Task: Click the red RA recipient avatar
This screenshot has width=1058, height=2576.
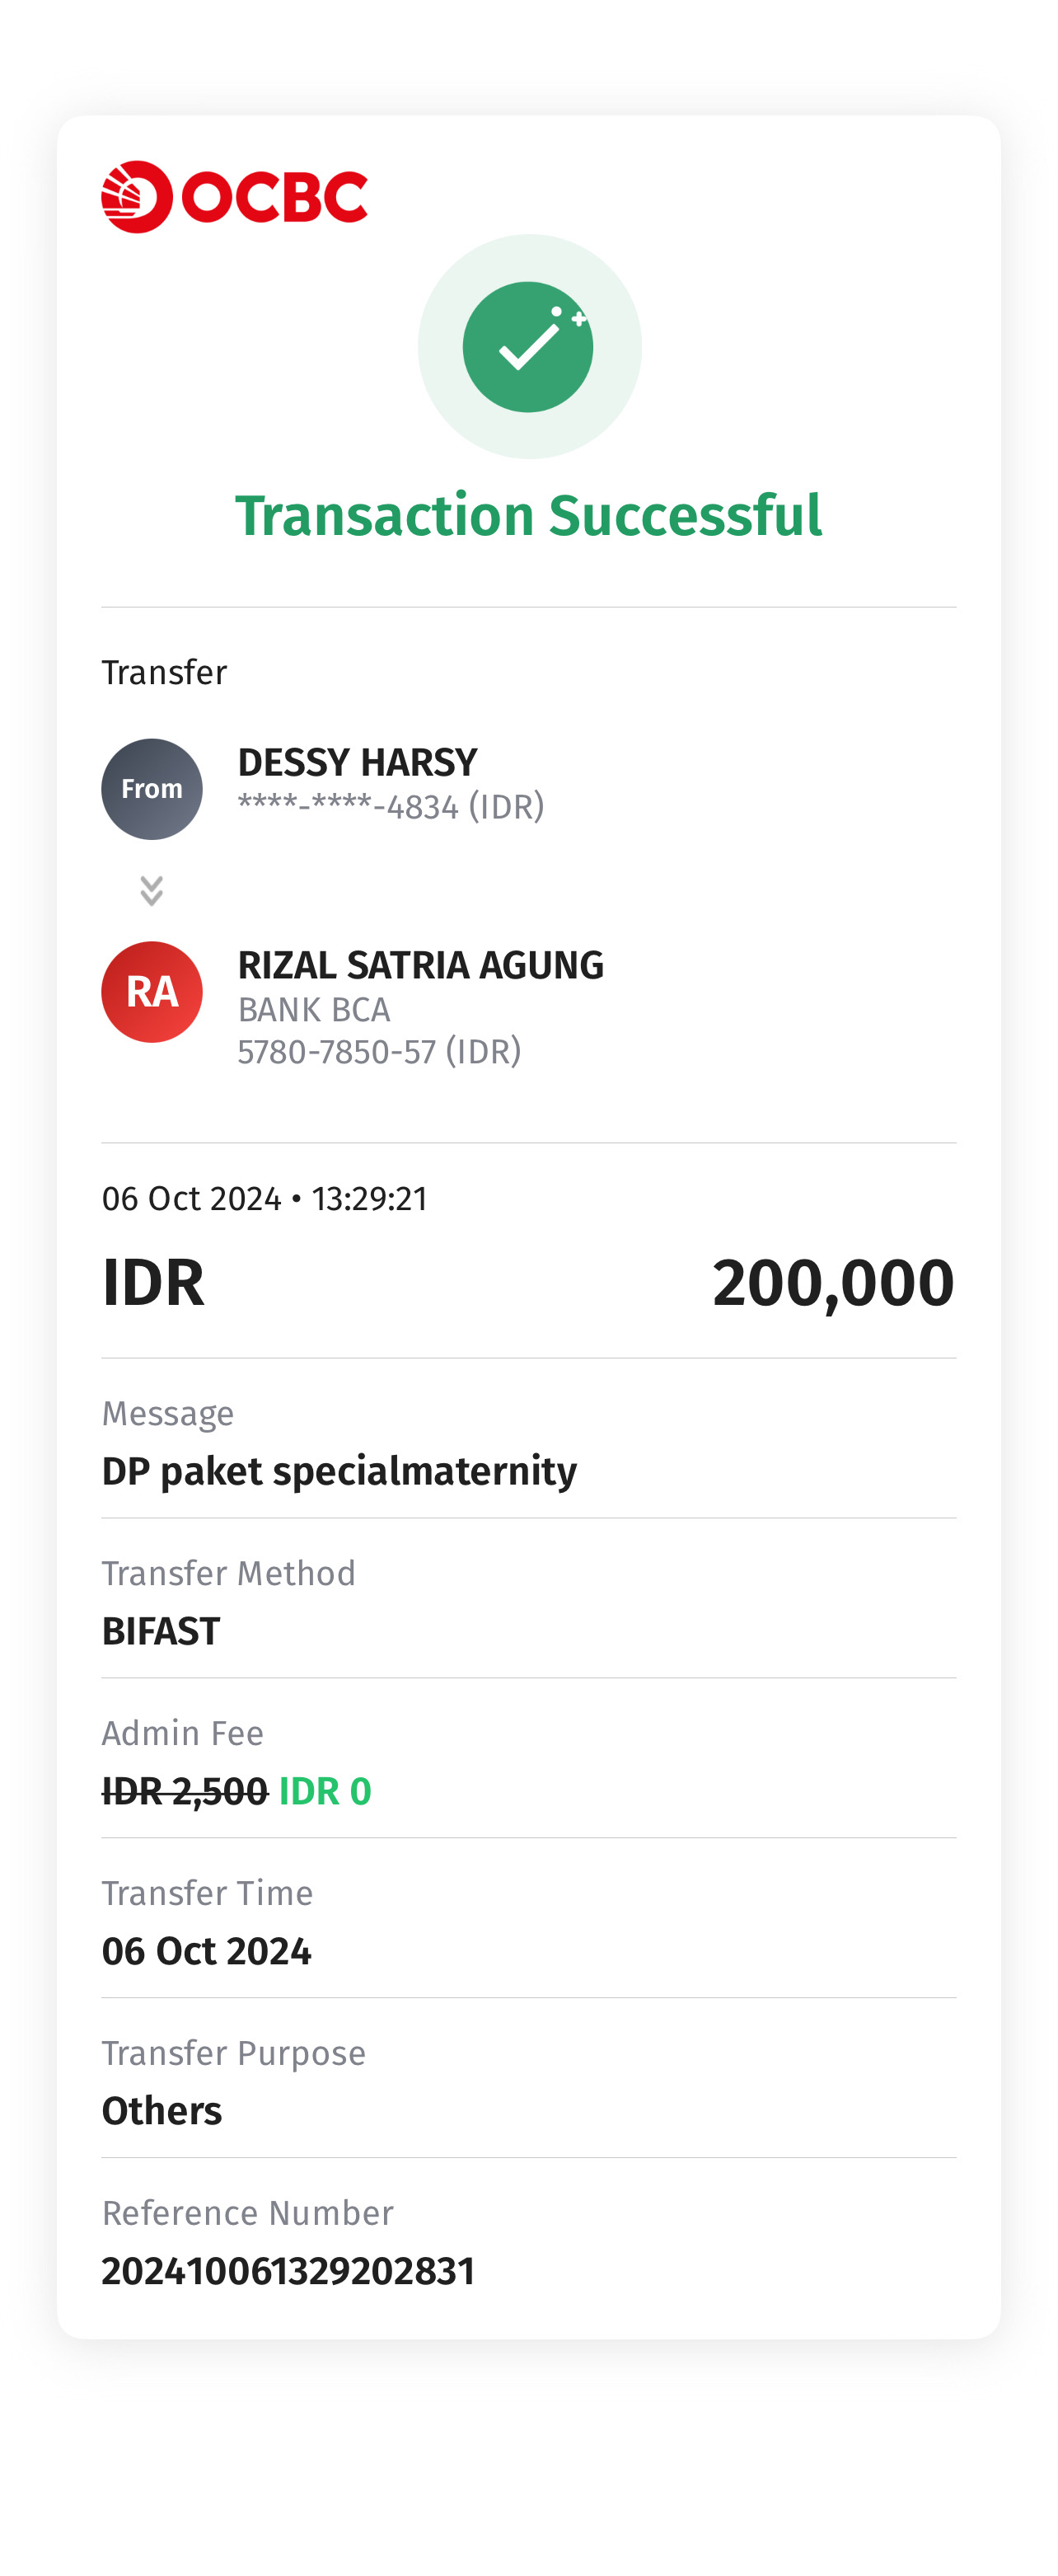Action: 152,992
